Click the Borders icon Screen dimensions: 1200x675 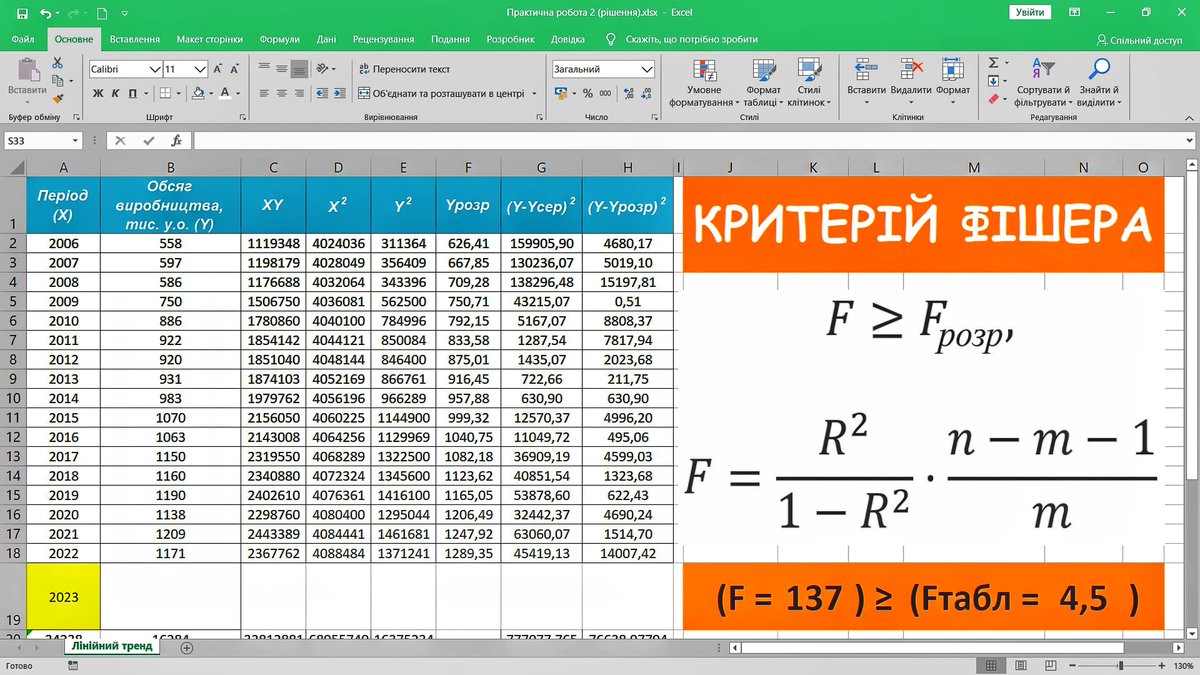point(163,93)
